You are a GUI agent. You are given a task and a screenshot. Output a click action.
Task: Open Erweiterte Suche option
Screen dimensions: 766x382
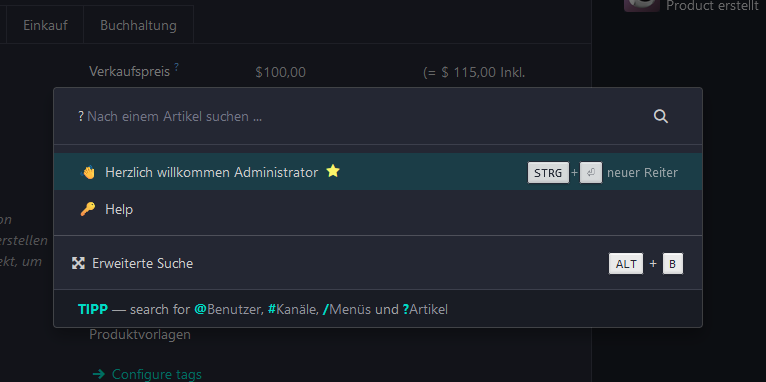(x=378, y=263)
